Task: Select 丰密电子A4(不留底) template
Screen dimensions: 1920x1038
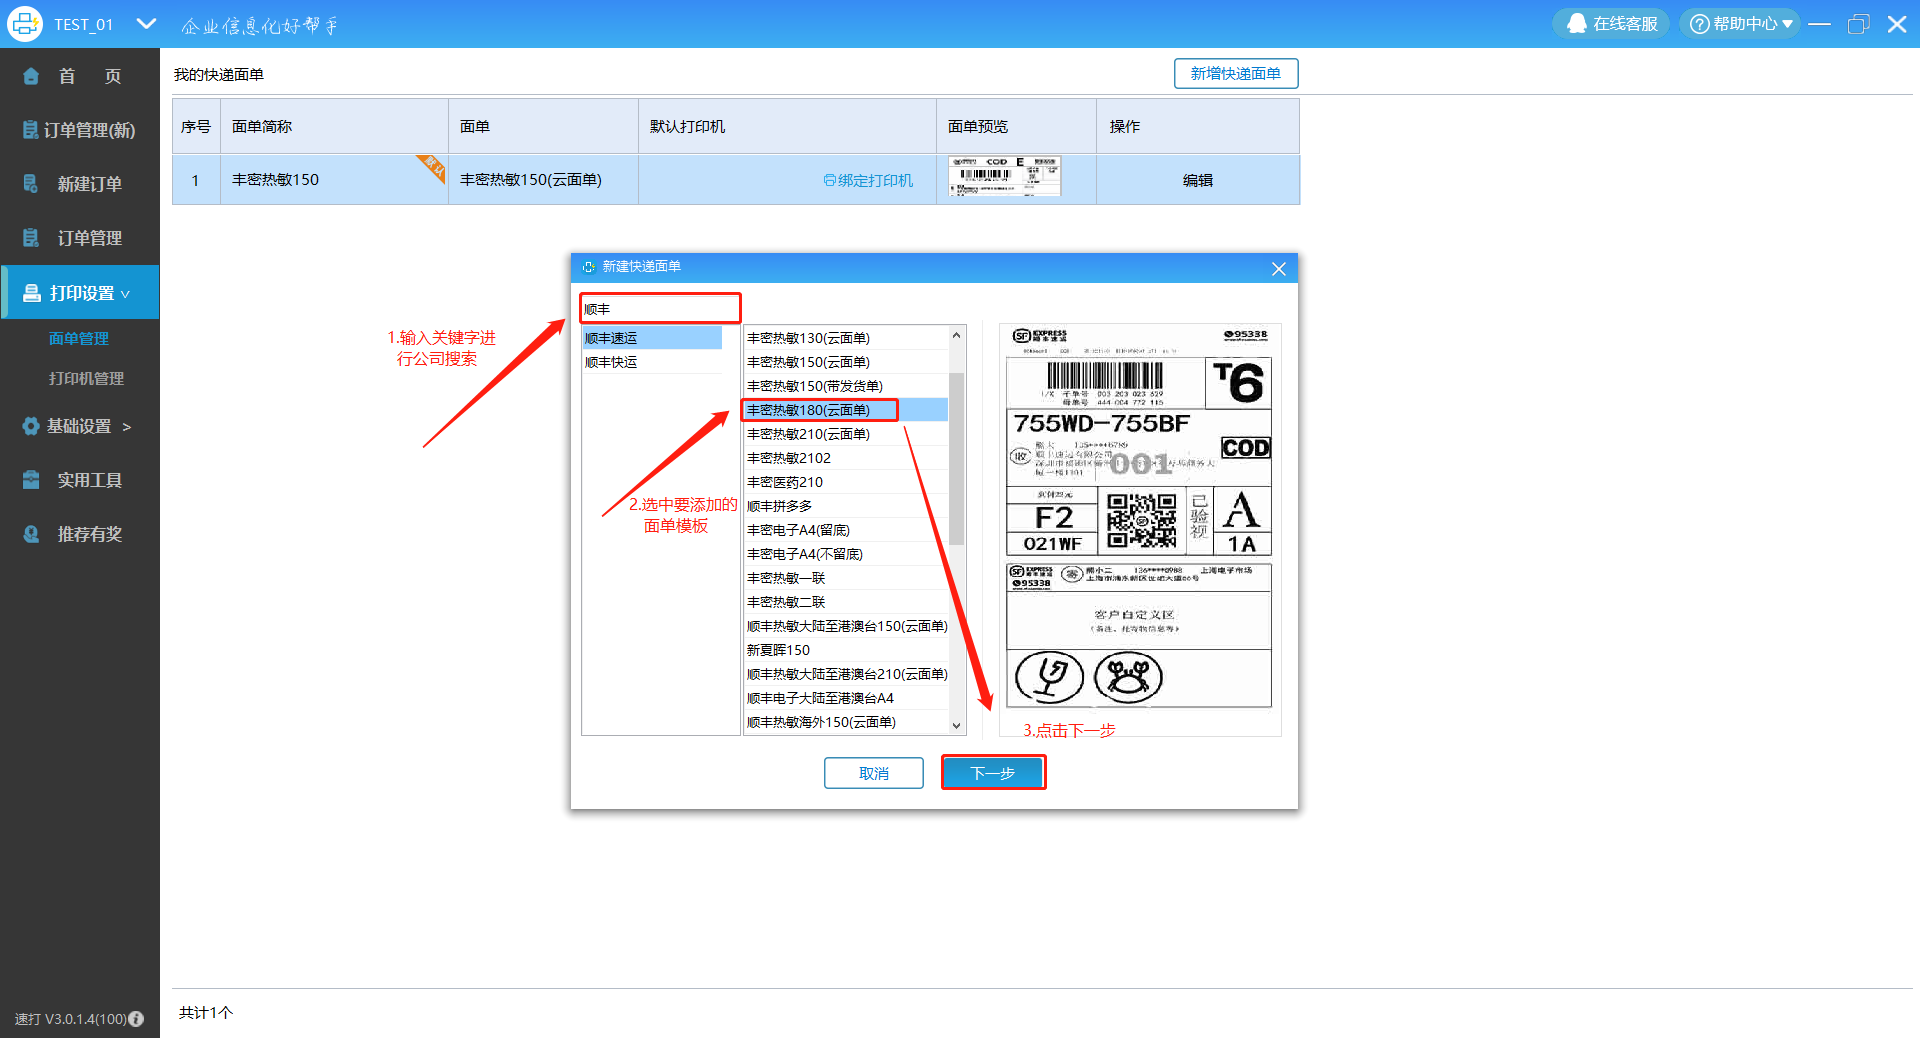Action: click(x=846, y=554)
